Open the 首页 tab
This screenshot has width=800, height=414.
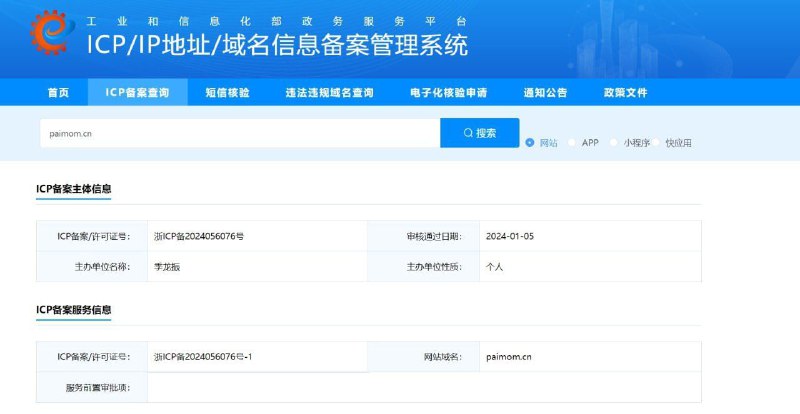(59, 92)
